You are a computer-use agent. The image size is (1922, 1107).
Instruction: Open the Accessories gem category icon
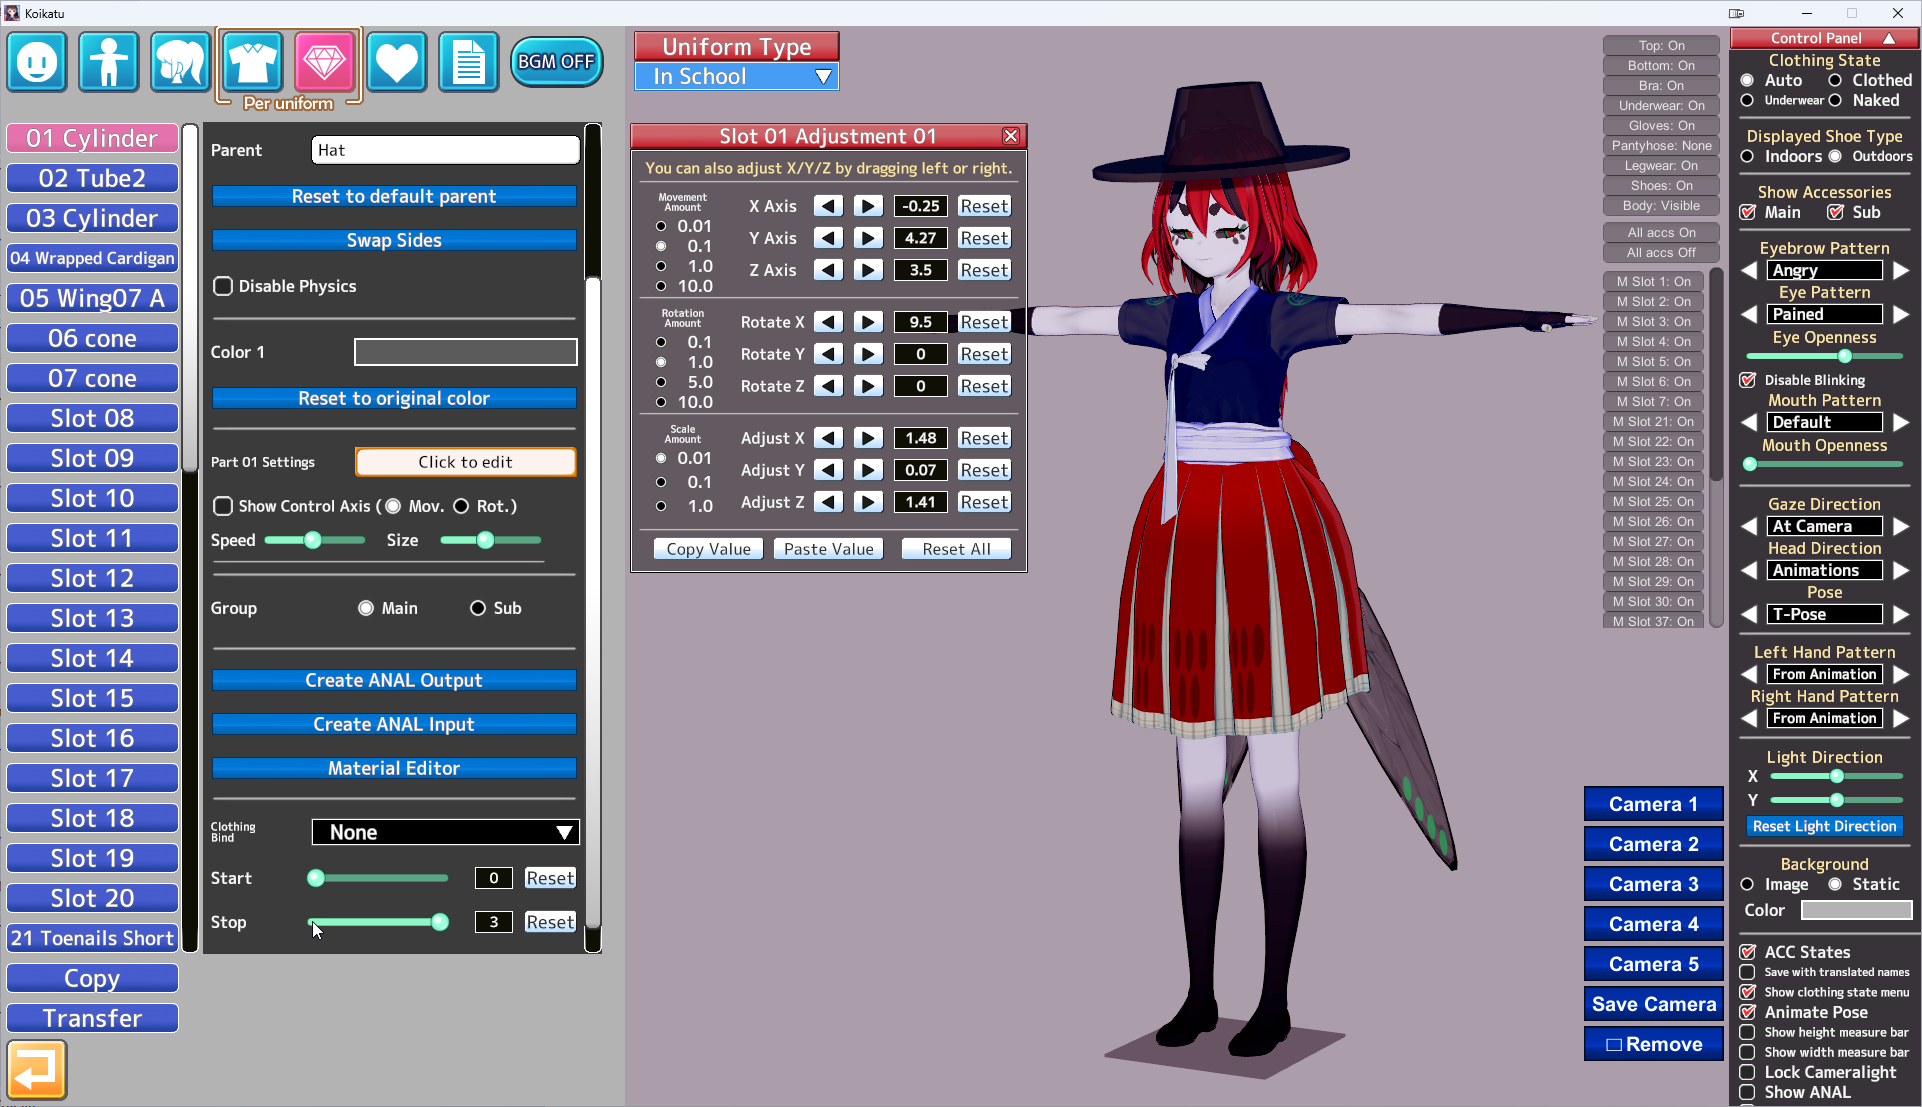pyautogui.click(x=325, y=62)
